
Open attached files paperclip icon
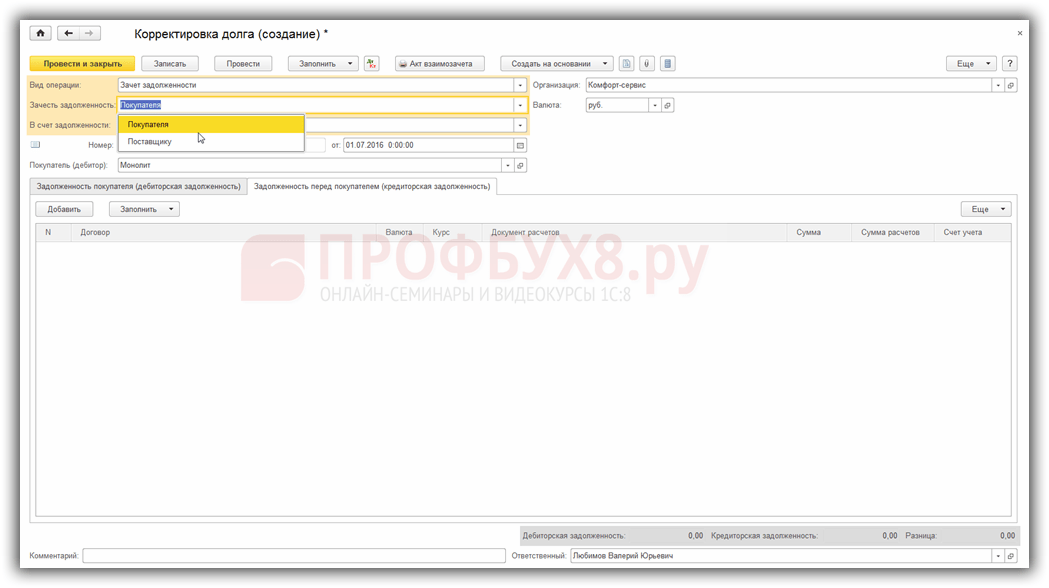646,64
